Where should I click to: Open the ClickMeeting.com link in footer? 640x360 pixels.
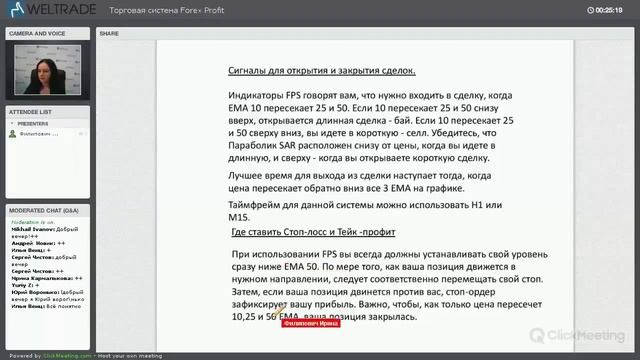[67, 356]
